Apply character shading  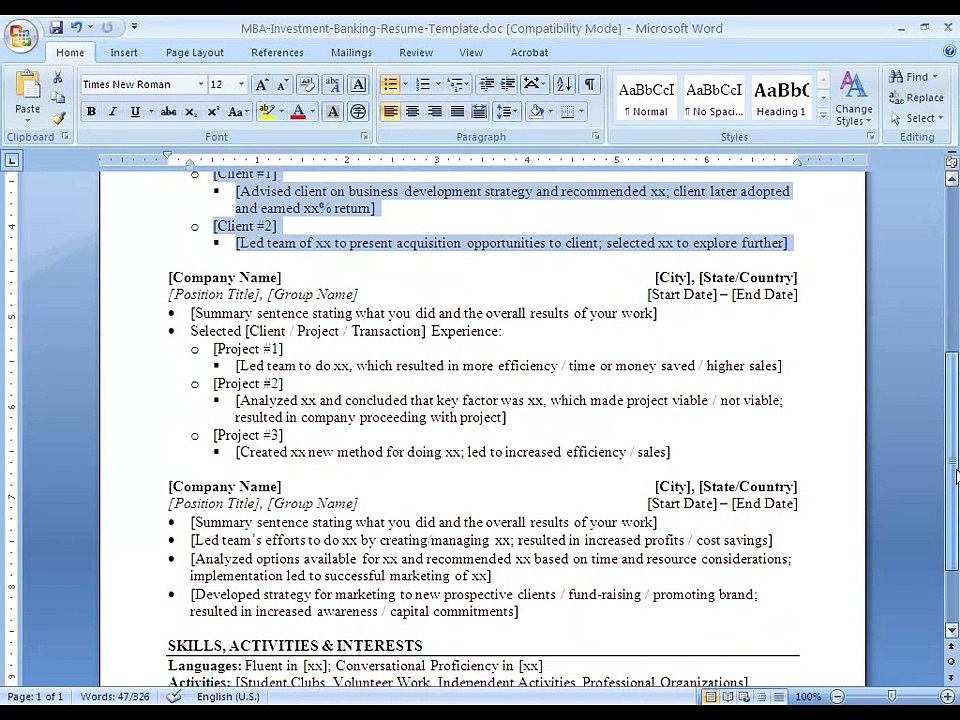click(x=332, y=111)
